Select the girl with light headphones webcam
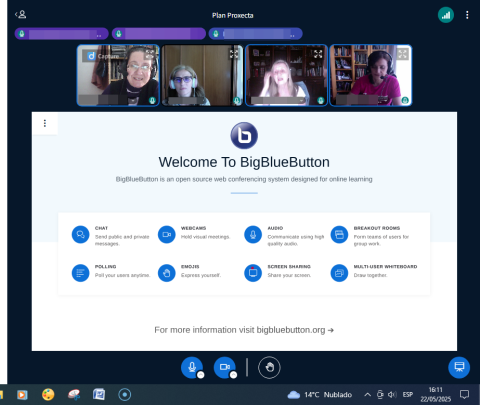 [x=202, y=75]
